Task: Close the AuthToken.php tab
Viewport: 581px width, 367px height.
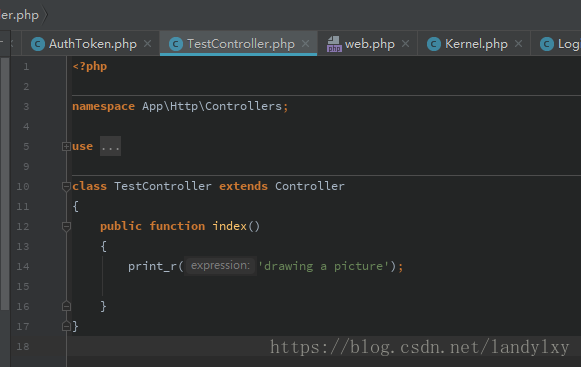Action: 147,44
